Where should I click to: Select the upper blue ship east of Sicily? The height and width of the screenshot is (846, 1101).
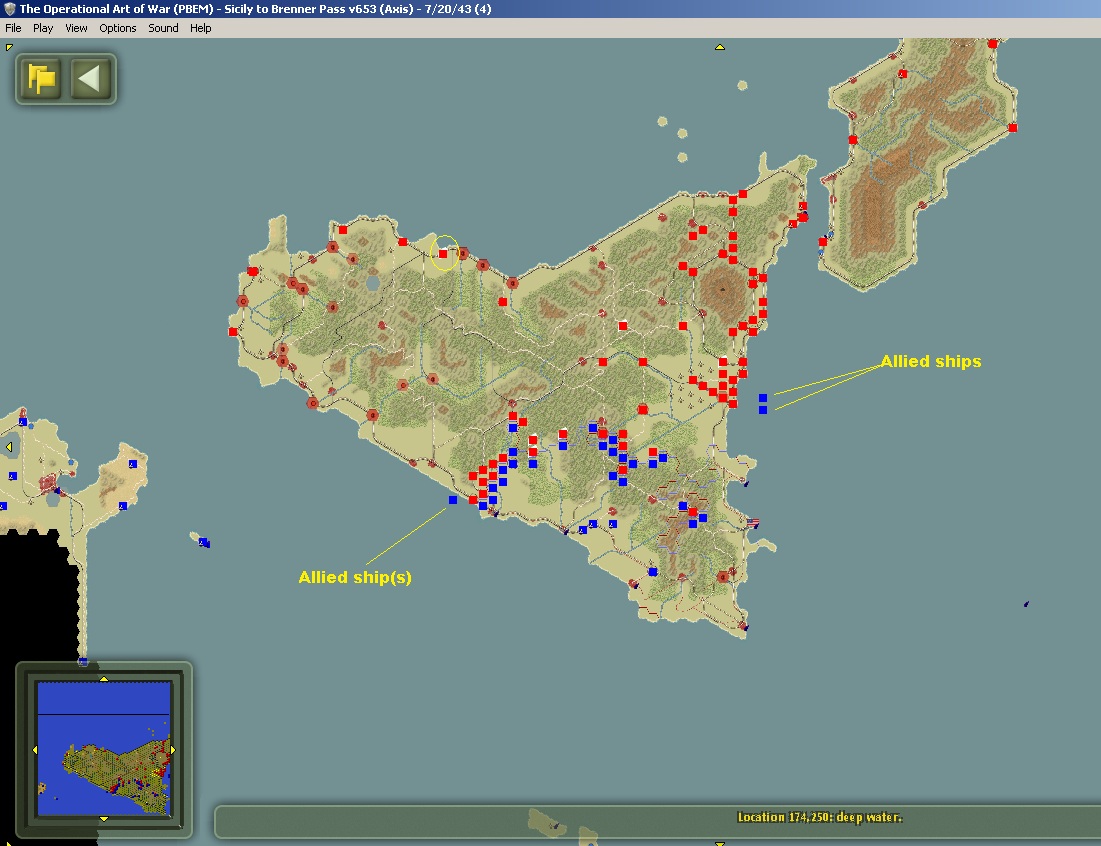click(763, 398)
